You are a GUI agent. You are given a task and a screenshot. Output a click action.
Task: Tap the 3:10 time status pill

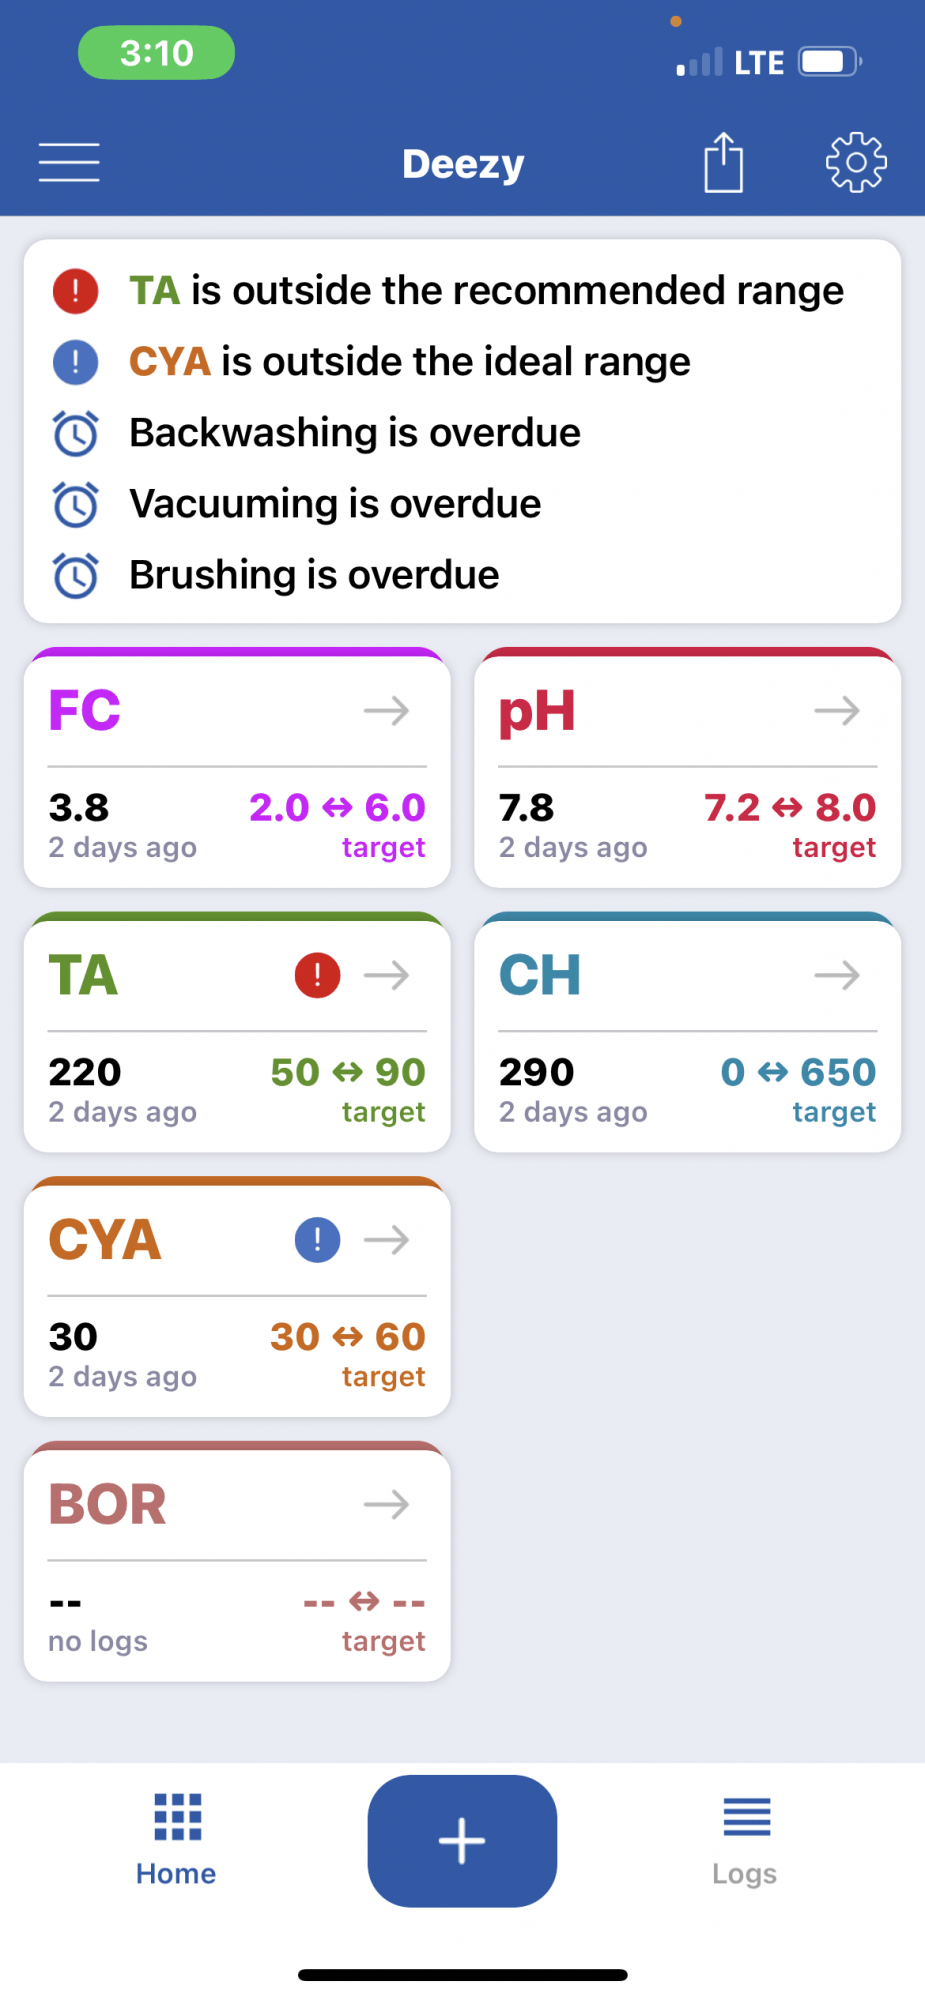click(x=157, y=52)
